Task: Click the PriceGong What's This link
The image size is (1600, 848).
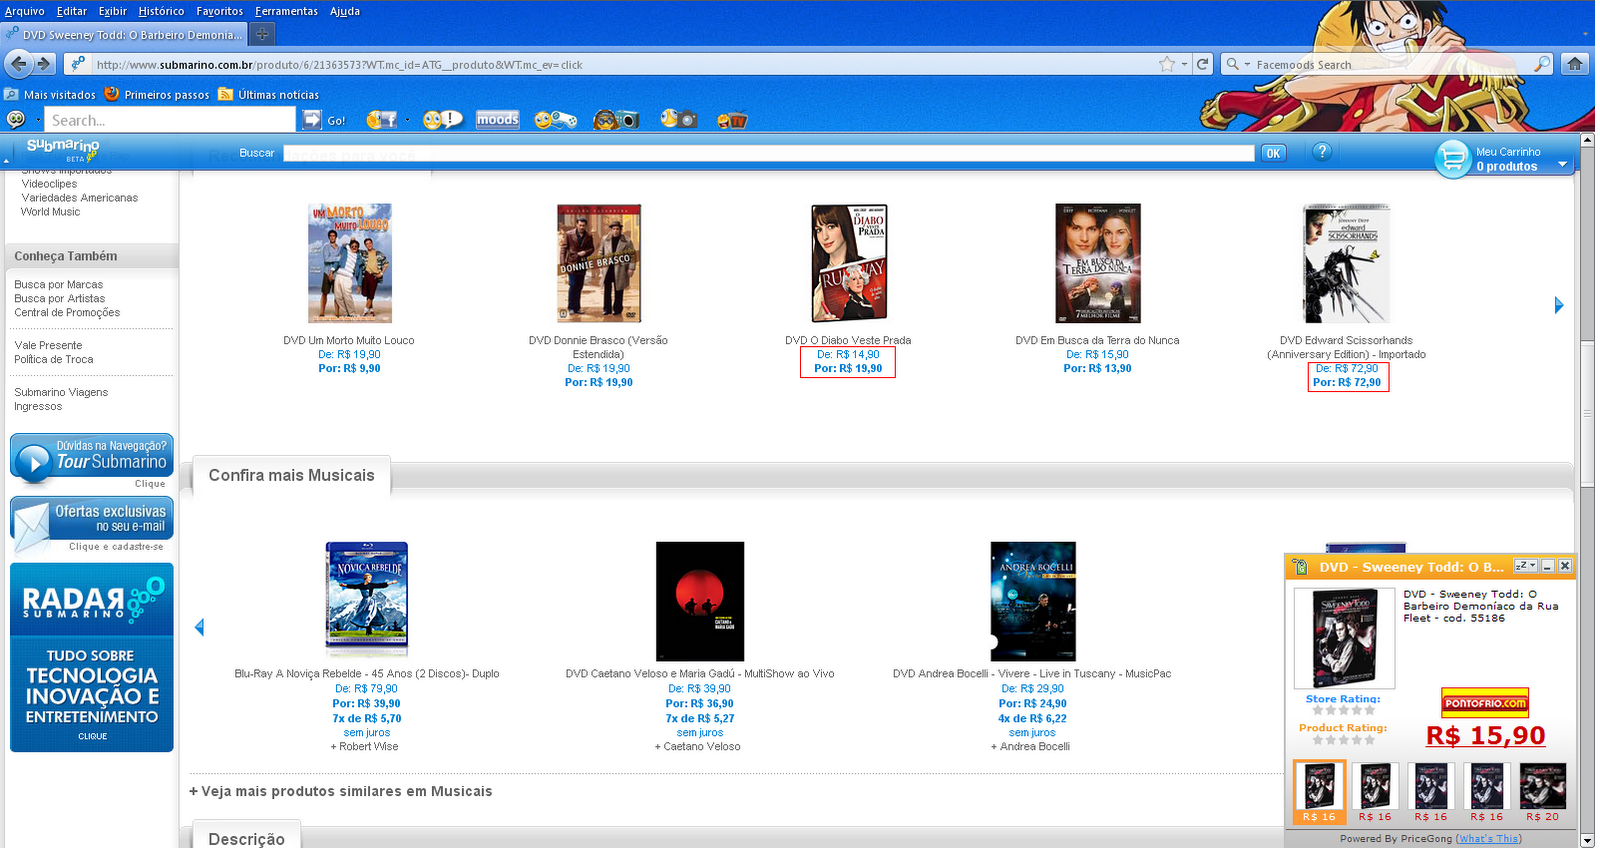Action: click(1488, 839)
